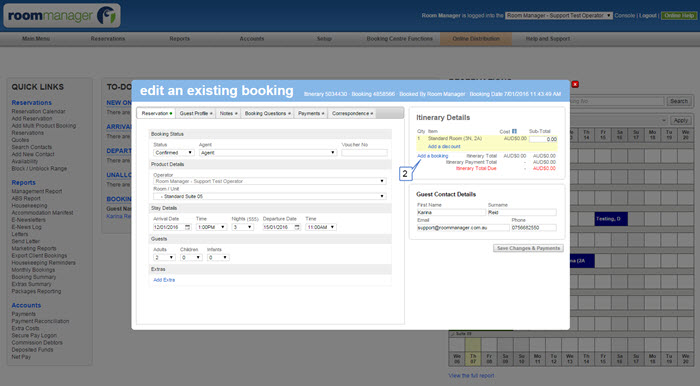
Task: Click Marketing Reports quick link
Action: 34,249
